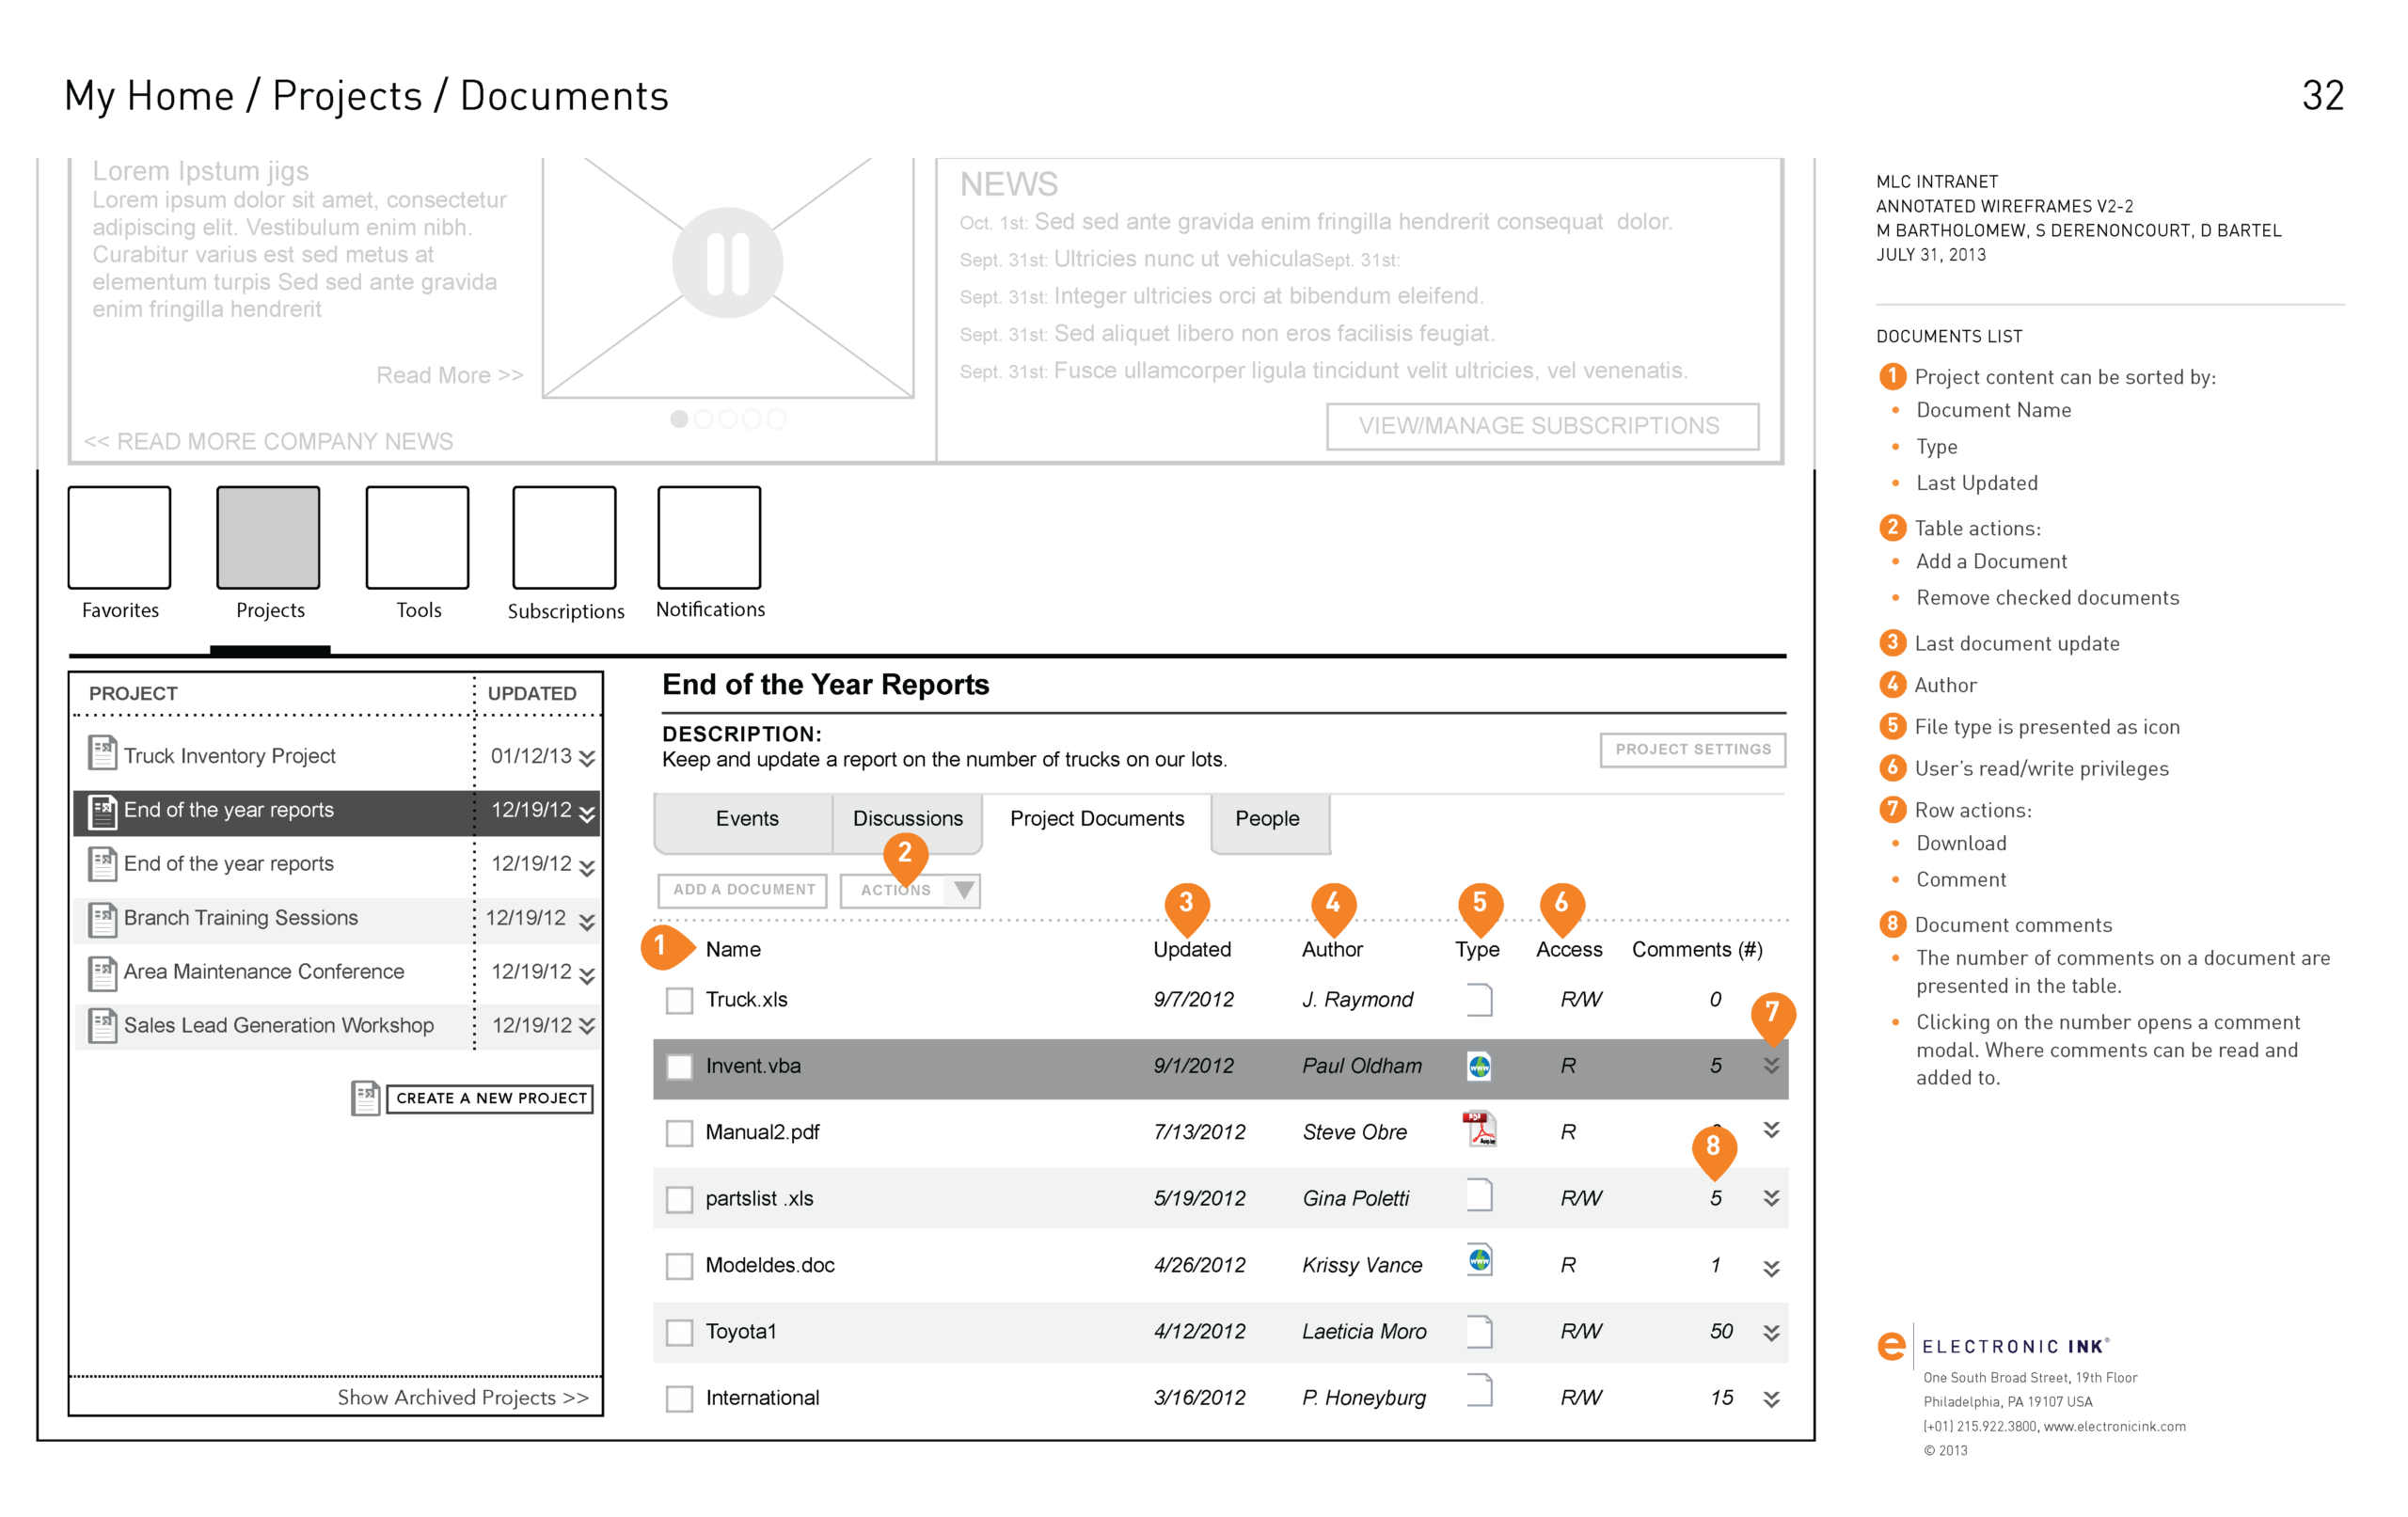Click the blank file type icon for Truck.xls
2408x1517 pixels.
(1479, 999)
